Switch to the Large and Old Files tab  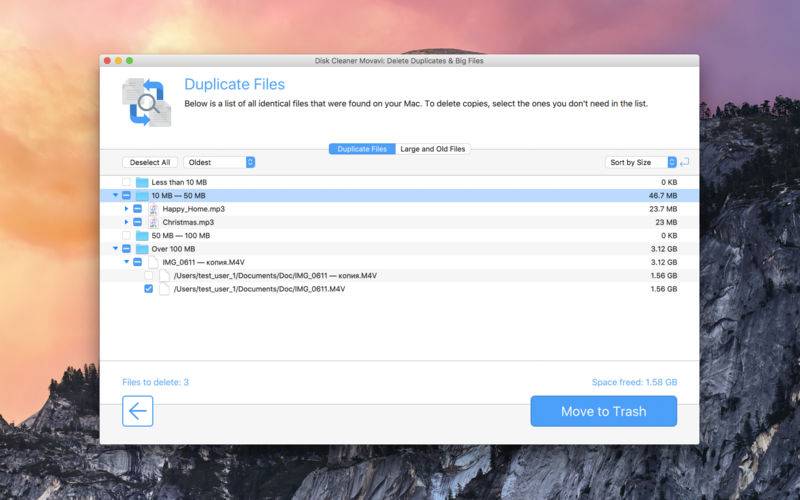click(x=433, y=149)
